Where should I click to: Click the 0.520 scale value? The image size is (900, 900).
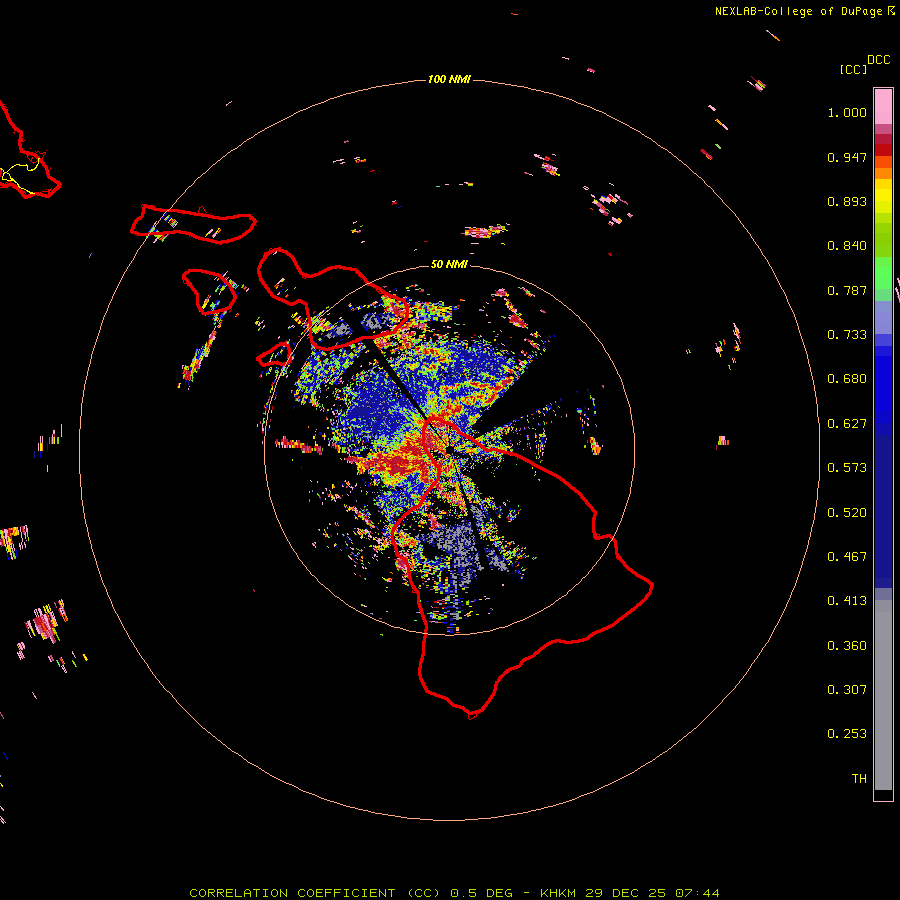[847, 513]
